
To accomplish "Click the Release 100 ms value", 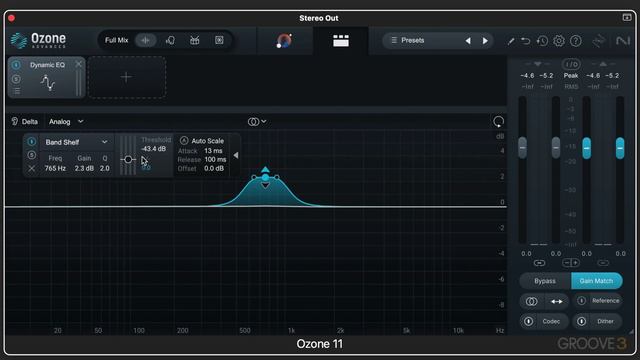I will pos(215,159).
